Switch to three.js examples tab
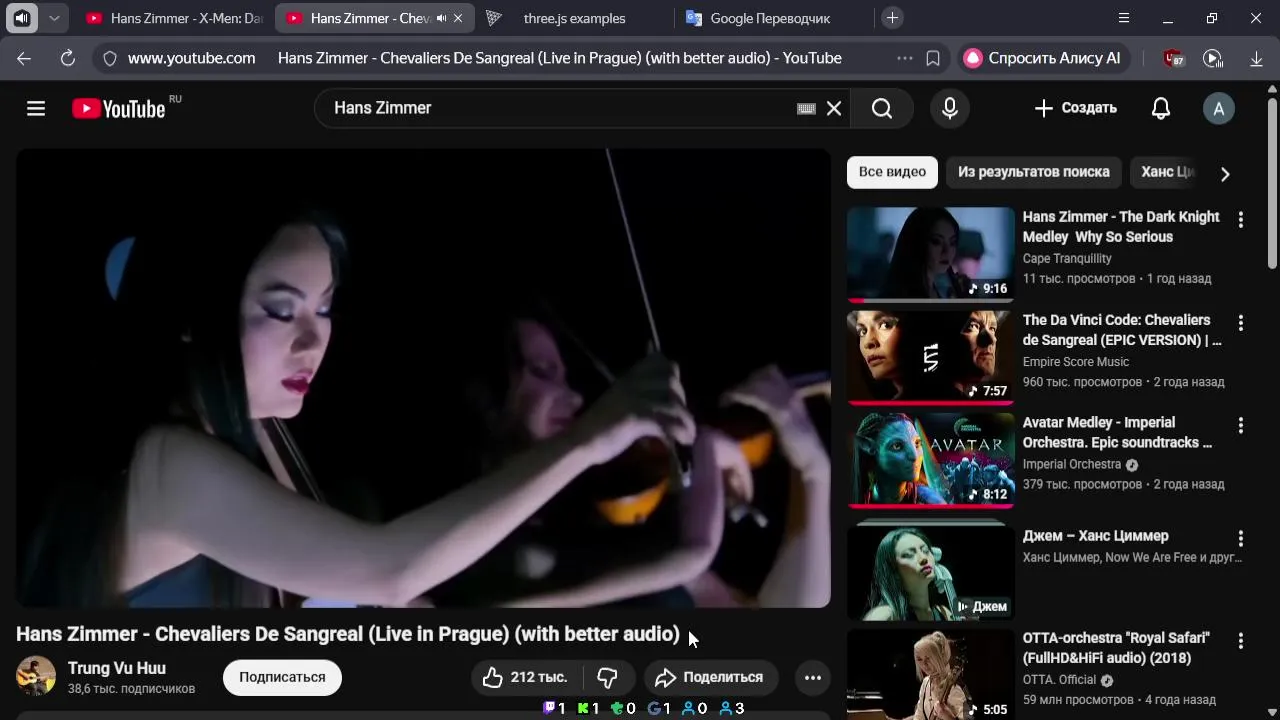This screenshot has height=720, width=1280. tap(573, 18)
